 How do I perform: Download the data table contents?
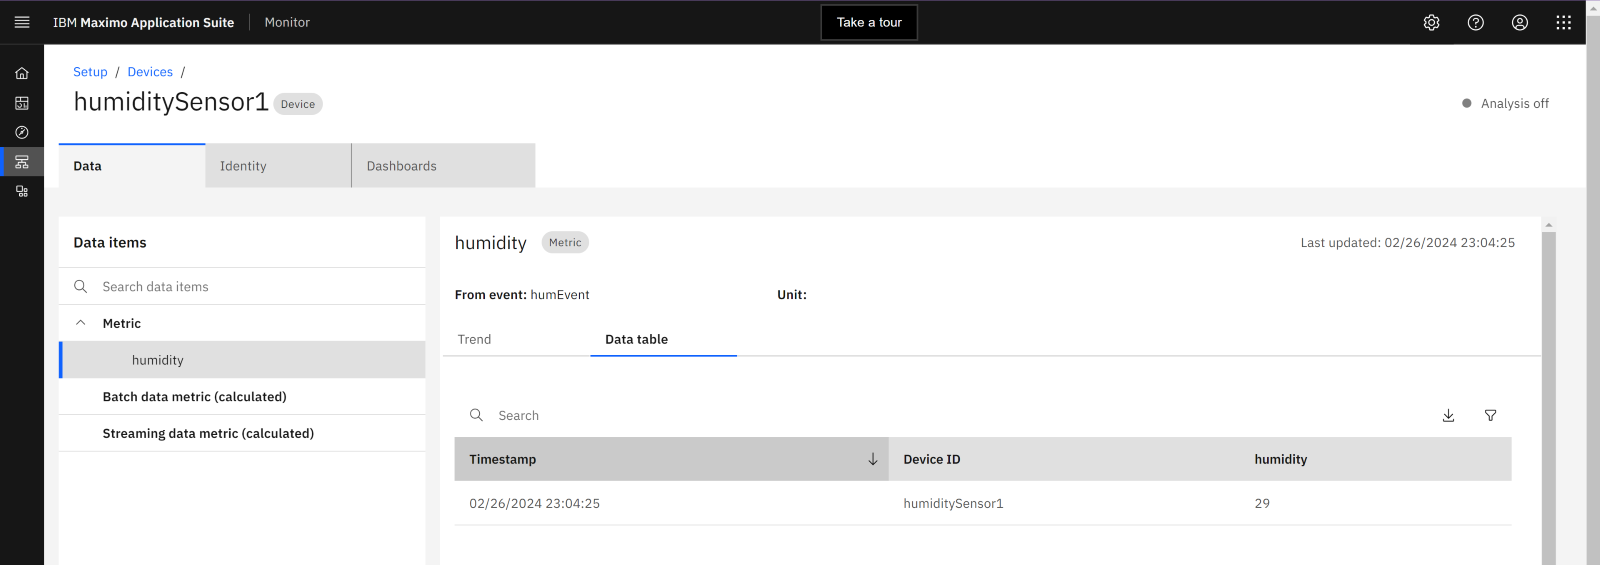point(1448,415)
